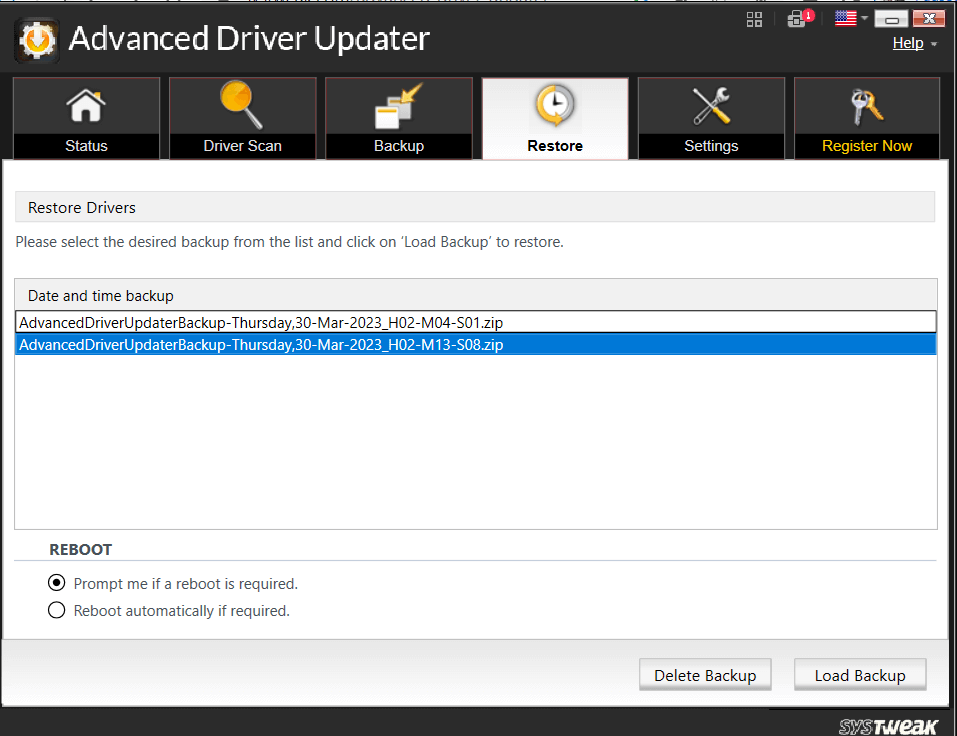The width and height of the screenshot is (957, 736).
Task: Select the H02-M04-S01 backup zip entry
Action: pos(260,322)
